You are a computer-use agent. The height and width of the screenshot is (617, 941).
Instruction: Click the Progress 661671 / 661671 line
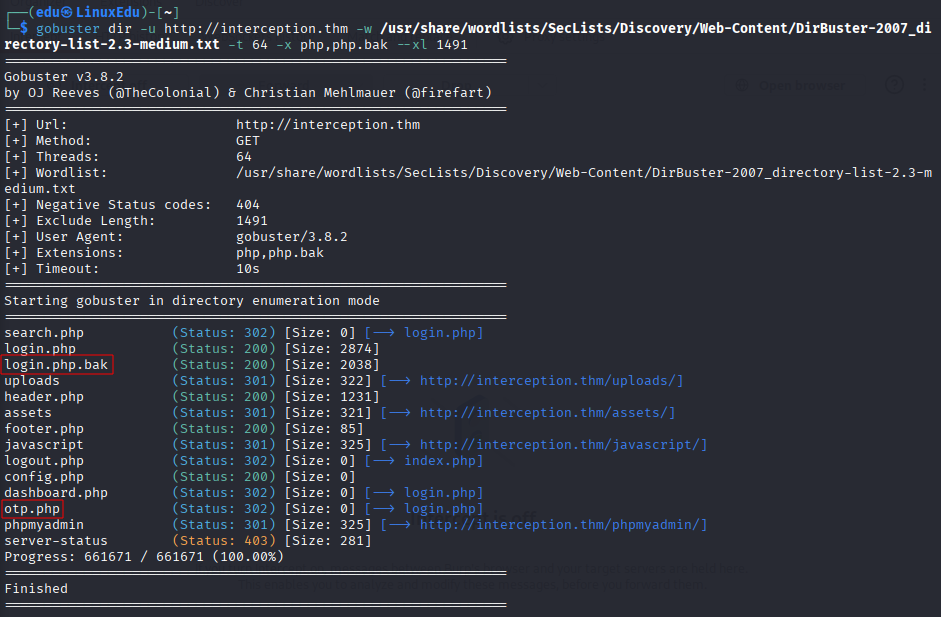pos(144,556)
